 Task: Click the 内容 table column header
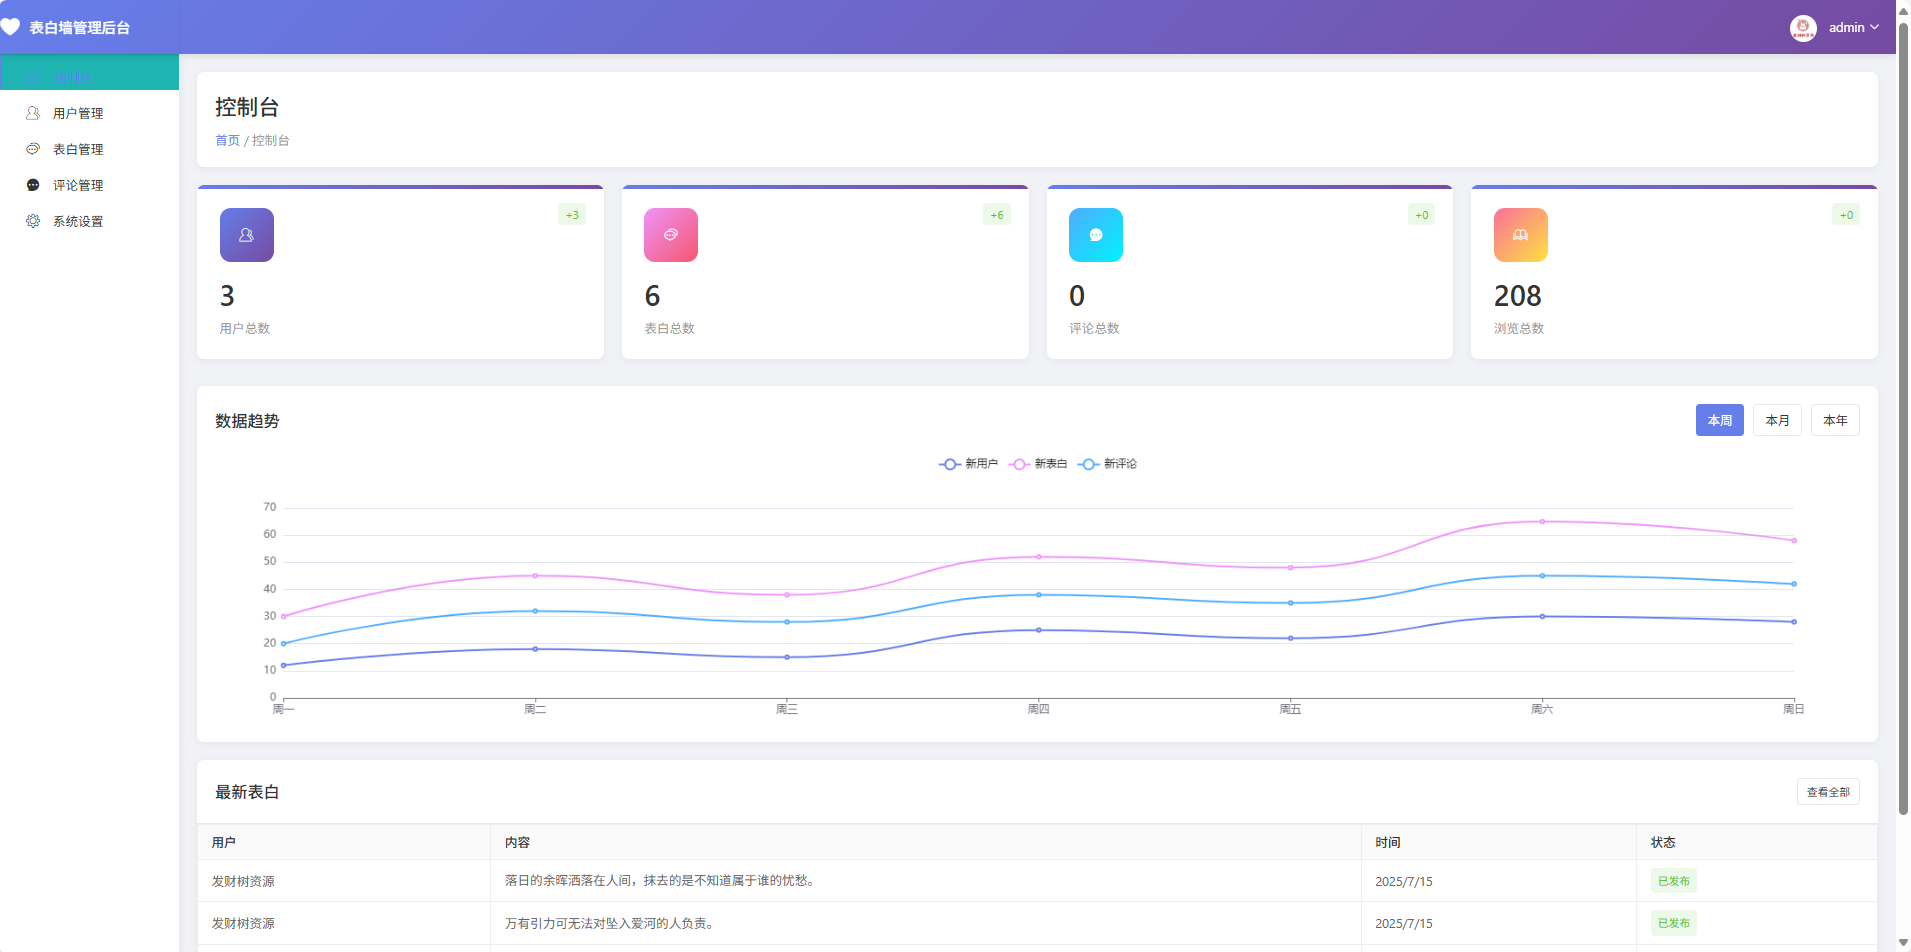(925, 842)
